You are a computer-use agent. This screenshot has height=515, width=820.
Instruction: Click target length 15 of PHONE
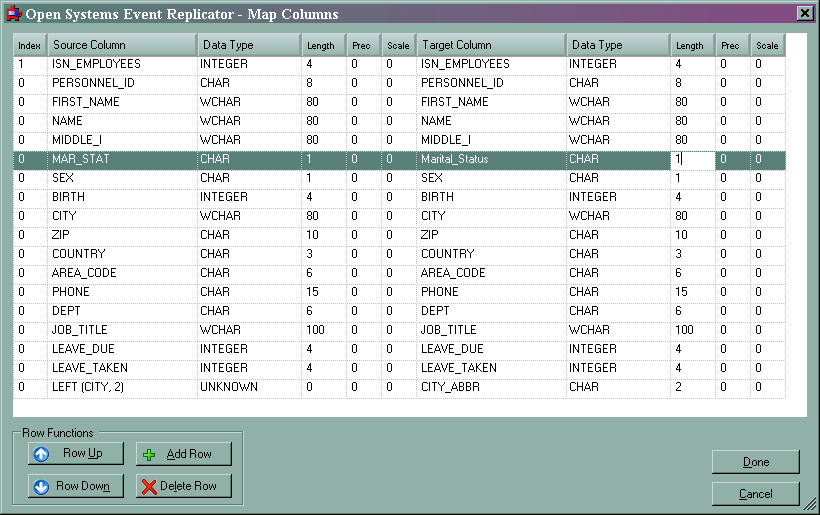692,292
